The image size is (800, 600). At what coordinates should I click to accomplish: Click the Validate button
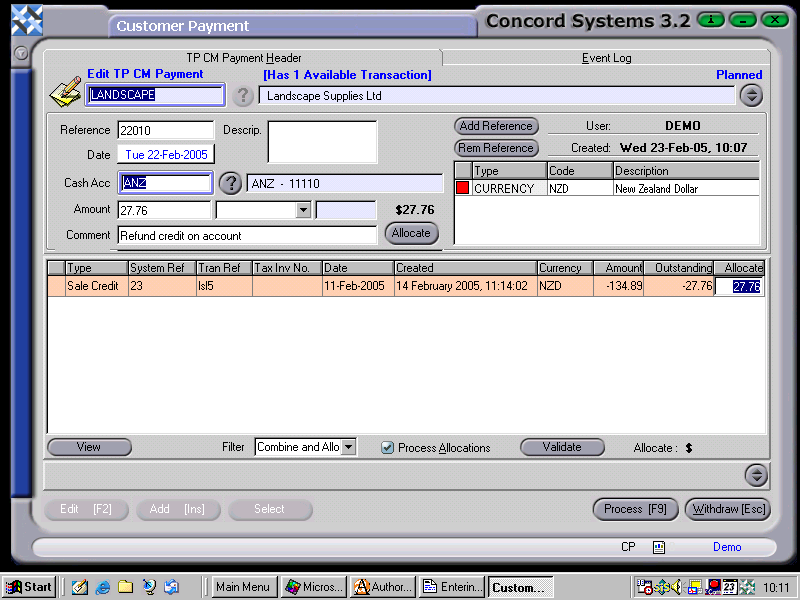point(562,447)
